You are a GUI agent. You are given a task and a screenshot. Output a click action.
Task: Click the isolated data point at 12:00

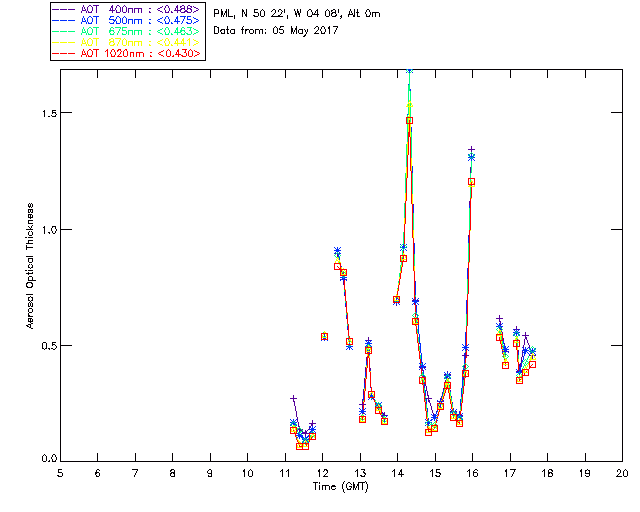click(x=324, y=337)
